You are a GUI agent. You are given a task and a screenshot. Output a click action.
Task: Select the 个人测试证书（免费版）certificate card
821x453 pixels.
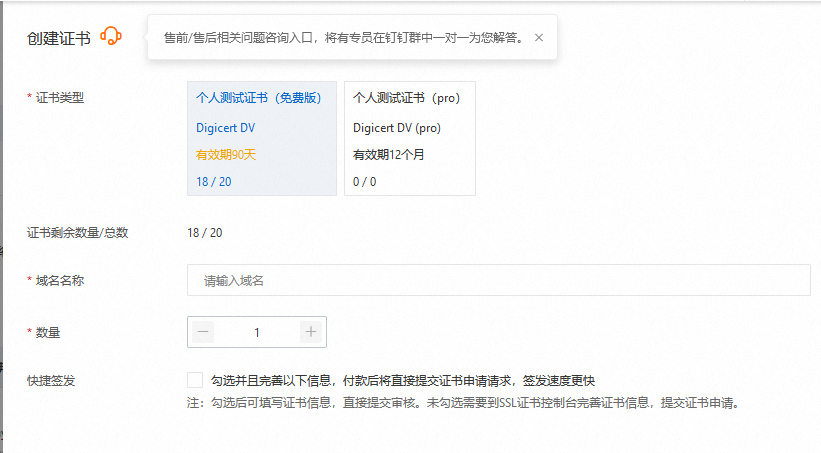261,138
